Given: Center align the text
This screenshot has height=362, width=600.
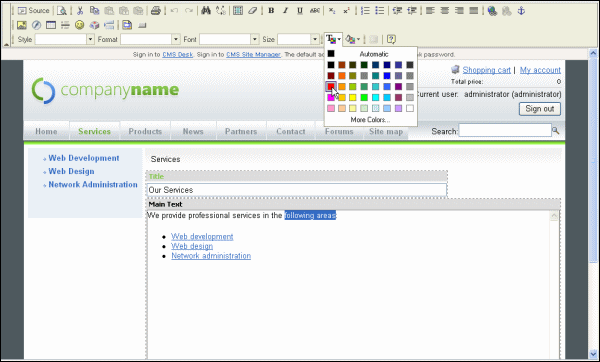Looking at the screenshot, I should pyautogui.click(x=445, y=11).
